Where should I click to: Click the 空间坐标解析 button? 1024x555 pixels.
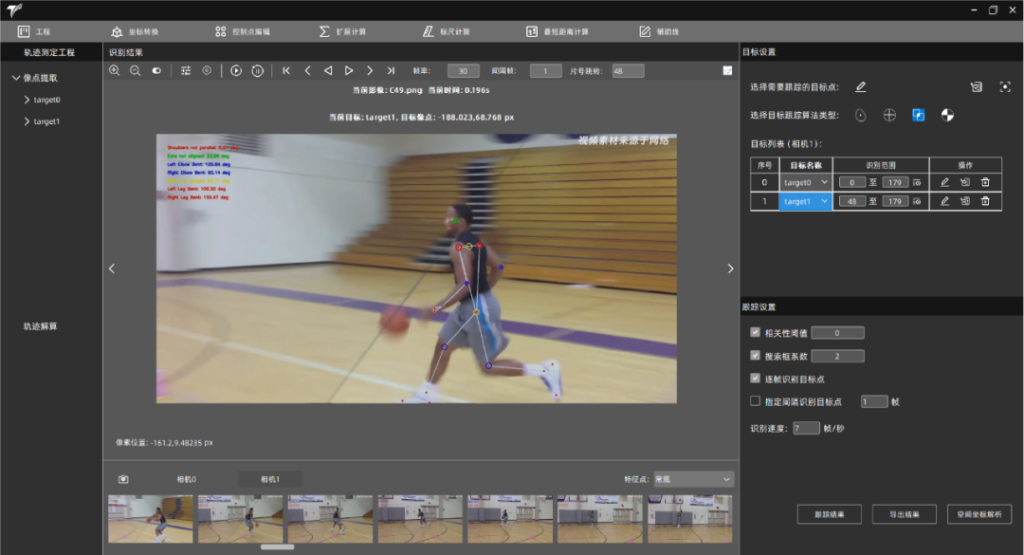coord(980,515)
